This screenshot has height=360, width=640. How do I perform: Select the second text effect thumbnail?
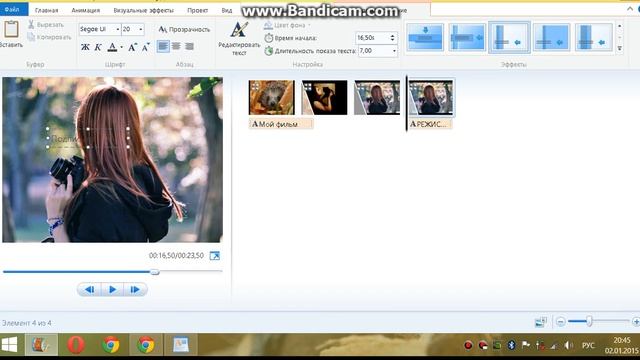[x=467, y=37]
